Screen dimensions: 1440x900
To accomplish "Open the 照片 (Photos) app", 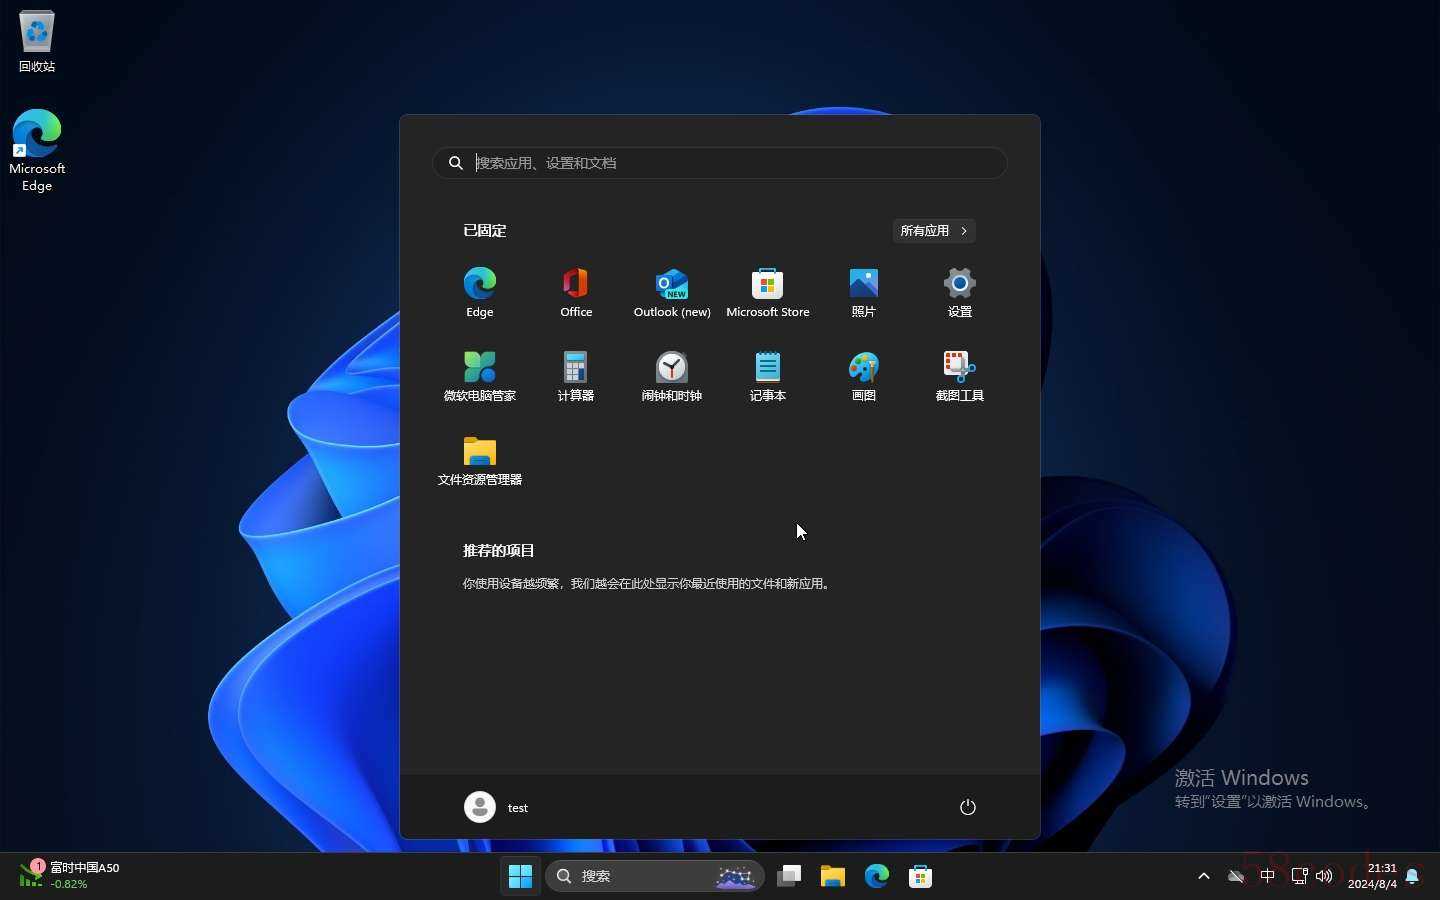I will tap(864, 293).
